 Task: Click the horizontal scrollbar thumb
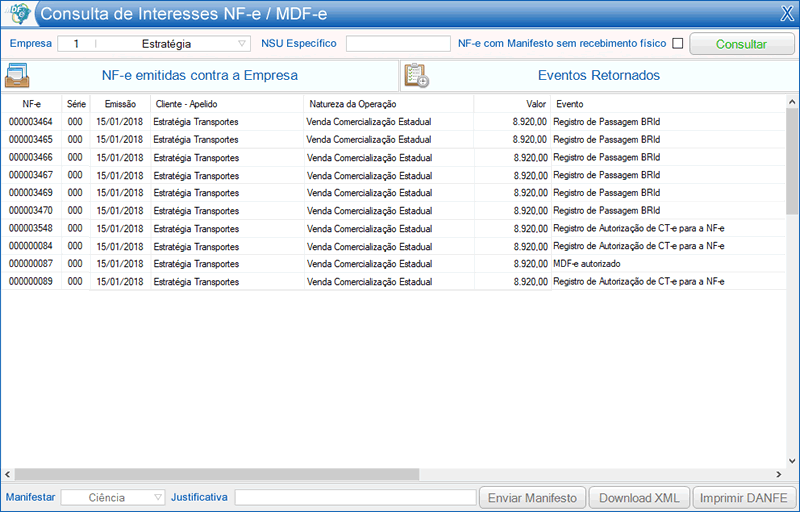coord(217,474)
